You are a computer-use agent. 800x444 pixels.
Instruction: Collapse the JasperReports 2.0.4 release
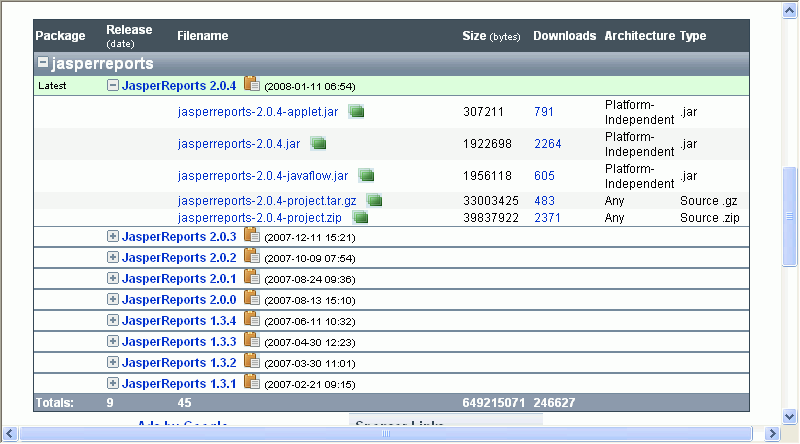pos(113,85)
